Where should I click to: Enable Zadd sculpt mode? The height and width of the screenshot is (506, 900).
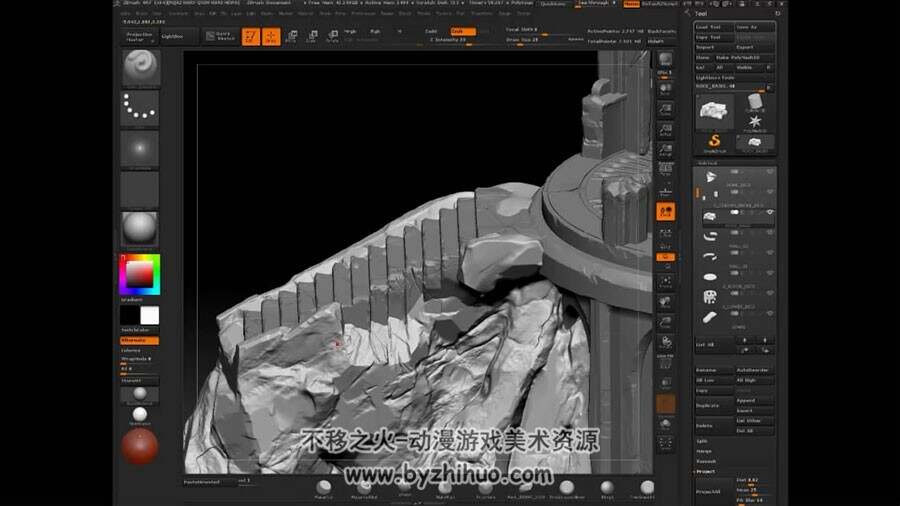click(x=432, y=32)
